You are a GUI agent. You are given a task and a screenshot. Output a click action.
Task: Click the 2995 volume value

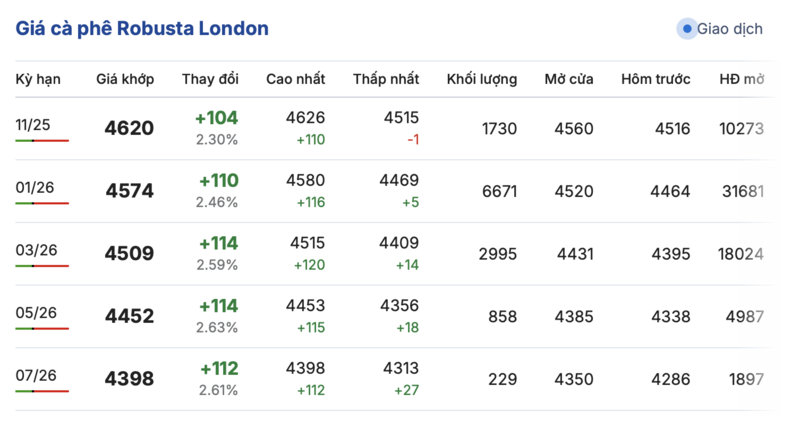pos(498,254)
